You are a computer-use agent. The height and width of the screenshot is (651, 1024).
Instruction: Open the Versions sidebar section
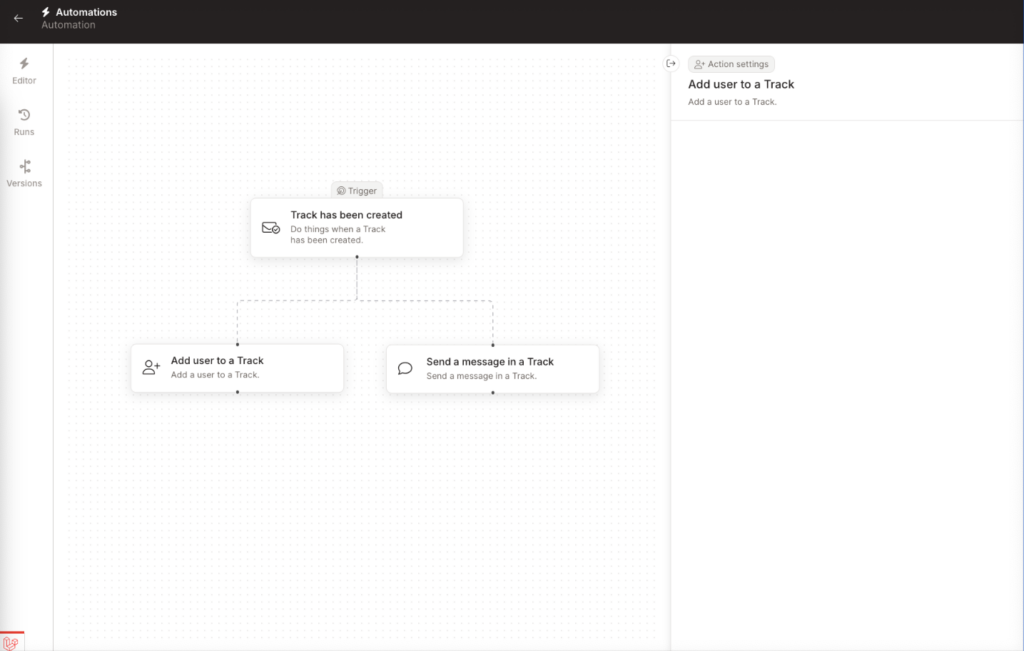pyautogui.click(x=24, y=174)
